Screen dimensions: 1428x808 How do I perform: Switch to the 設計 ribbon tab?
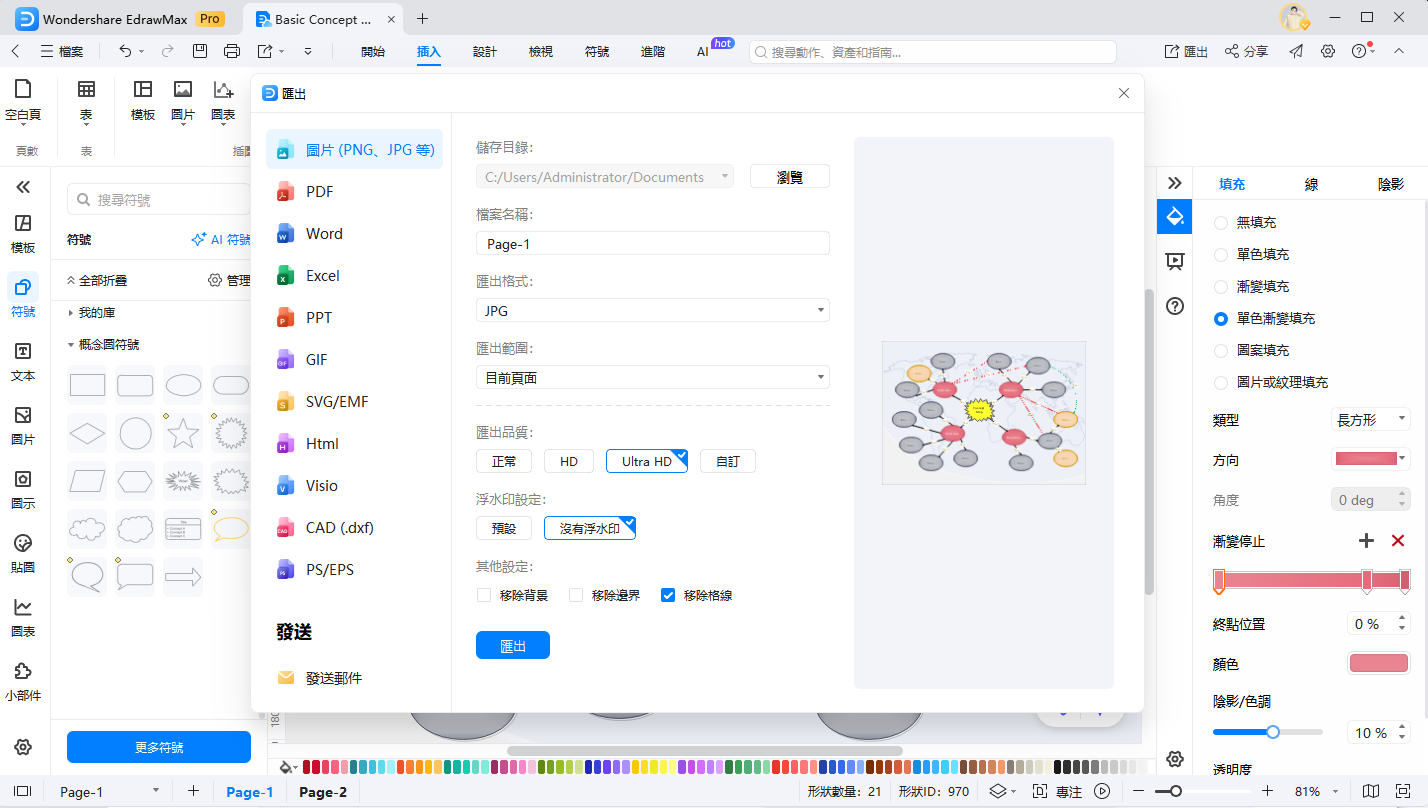(485, 51)
